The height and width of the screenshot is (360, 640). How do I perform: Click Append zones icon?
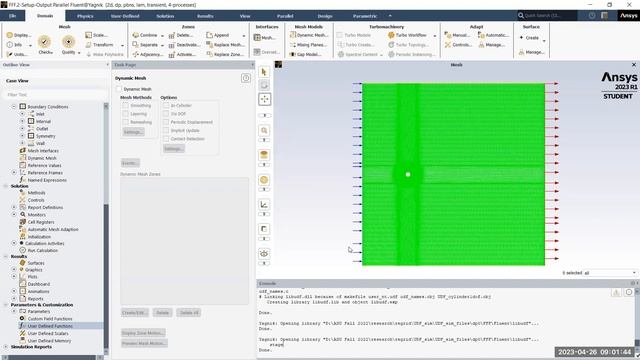click(209, 35)
